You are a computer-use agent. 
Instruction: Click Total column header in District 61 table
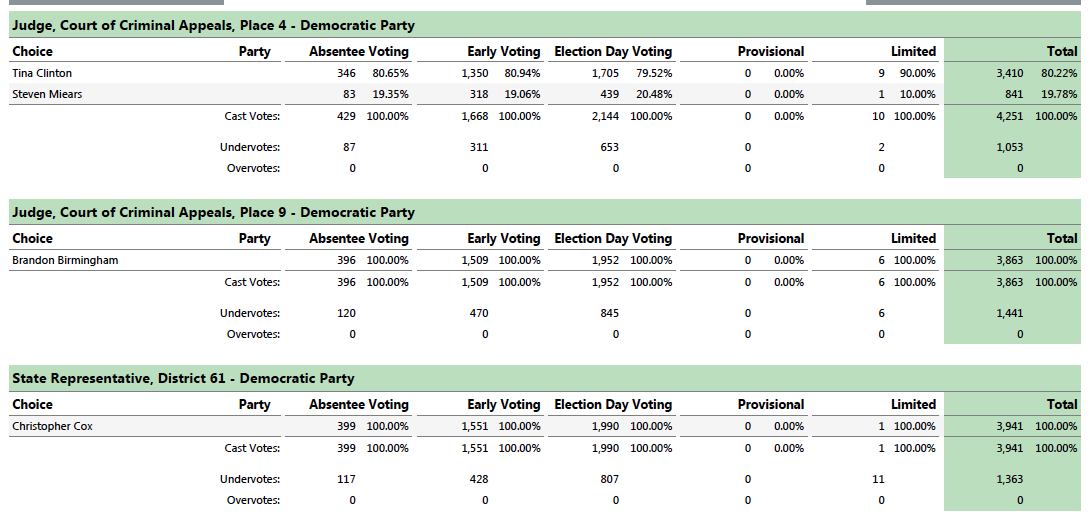click(x=1062, y=405)
